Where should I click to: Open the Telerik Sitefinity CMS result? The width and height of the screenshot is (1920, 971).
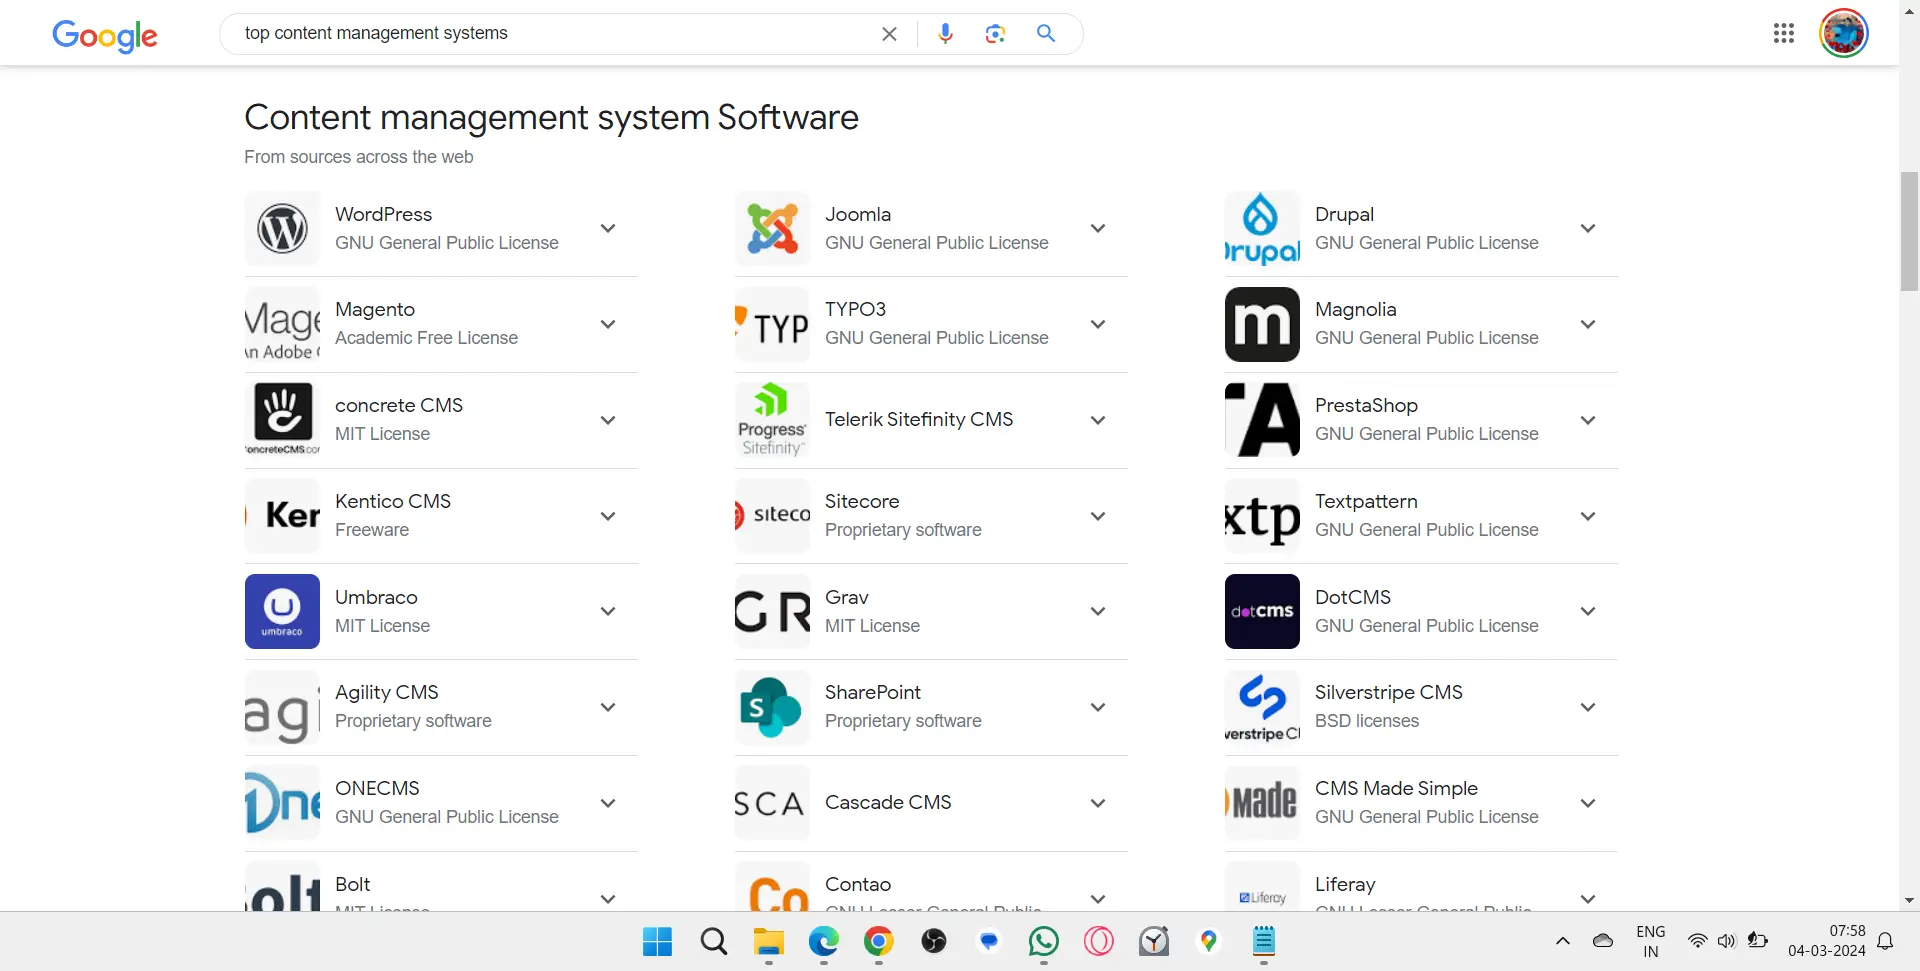coord(931,420)
